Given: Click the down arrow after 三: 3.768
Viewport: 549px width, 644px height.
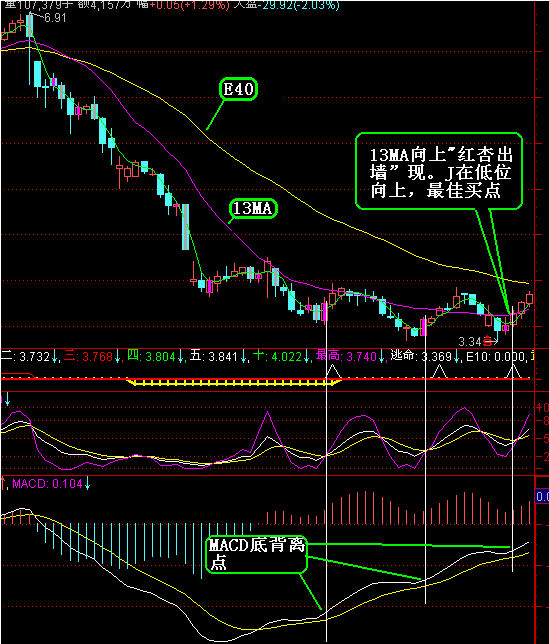Looking at the screenshot, I should tap(118, 356).
